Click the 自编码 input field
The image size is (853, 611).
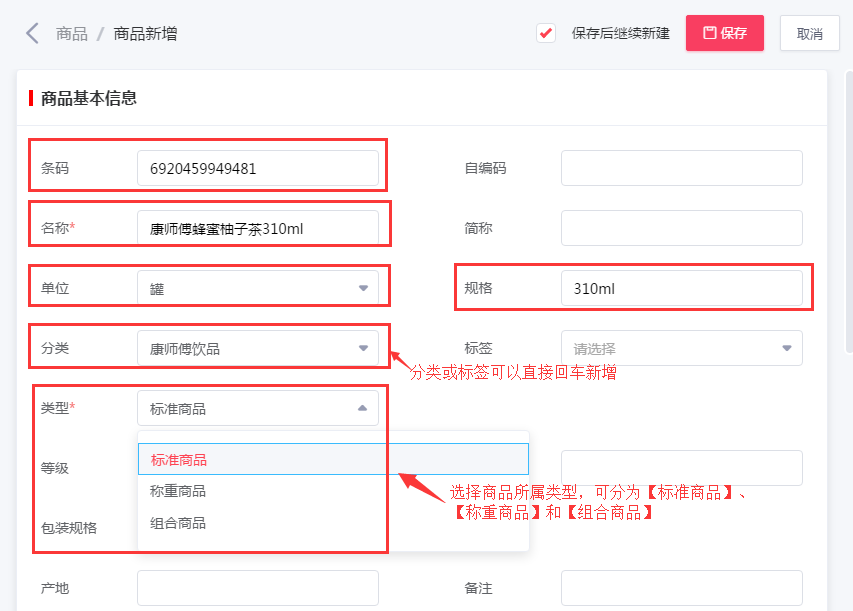681,167
